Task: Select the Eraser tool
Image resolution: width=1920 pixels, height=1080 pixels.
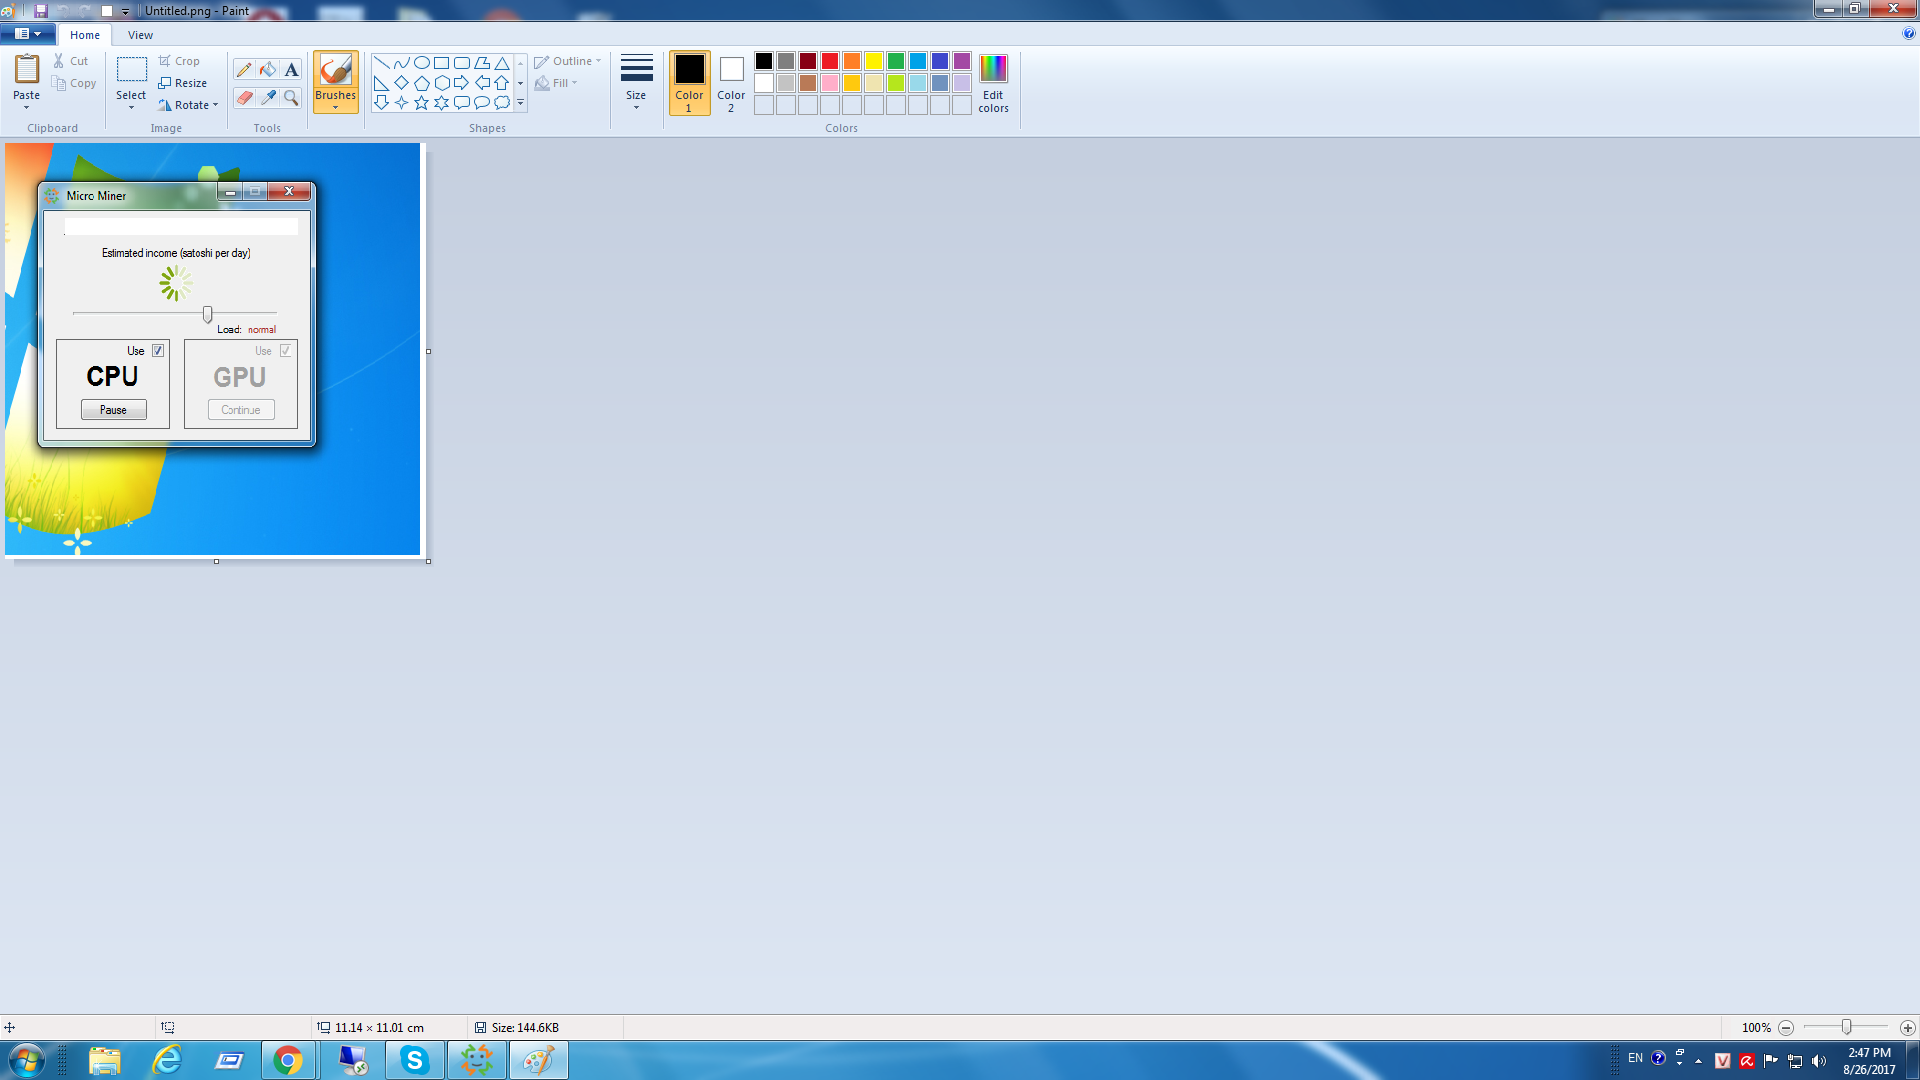Action: (244, 97)
